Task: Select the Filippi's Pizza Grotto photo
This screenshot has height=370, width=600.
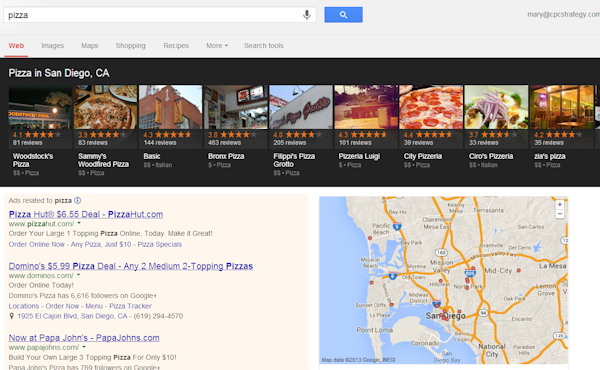Action: [301, 107]
